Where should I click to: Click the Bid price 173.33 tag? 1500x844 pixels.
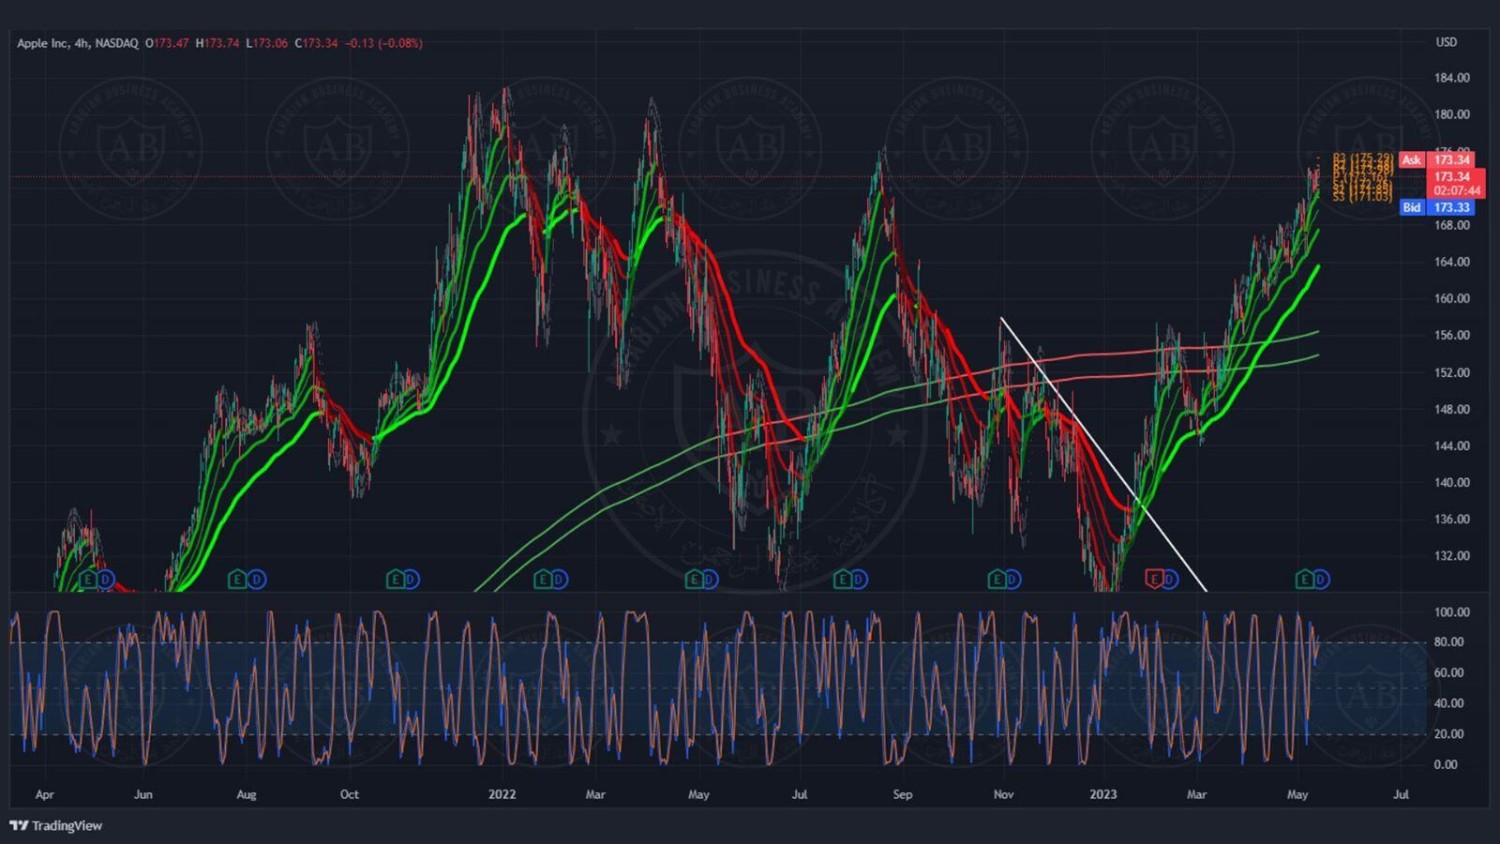point(1451,207)
